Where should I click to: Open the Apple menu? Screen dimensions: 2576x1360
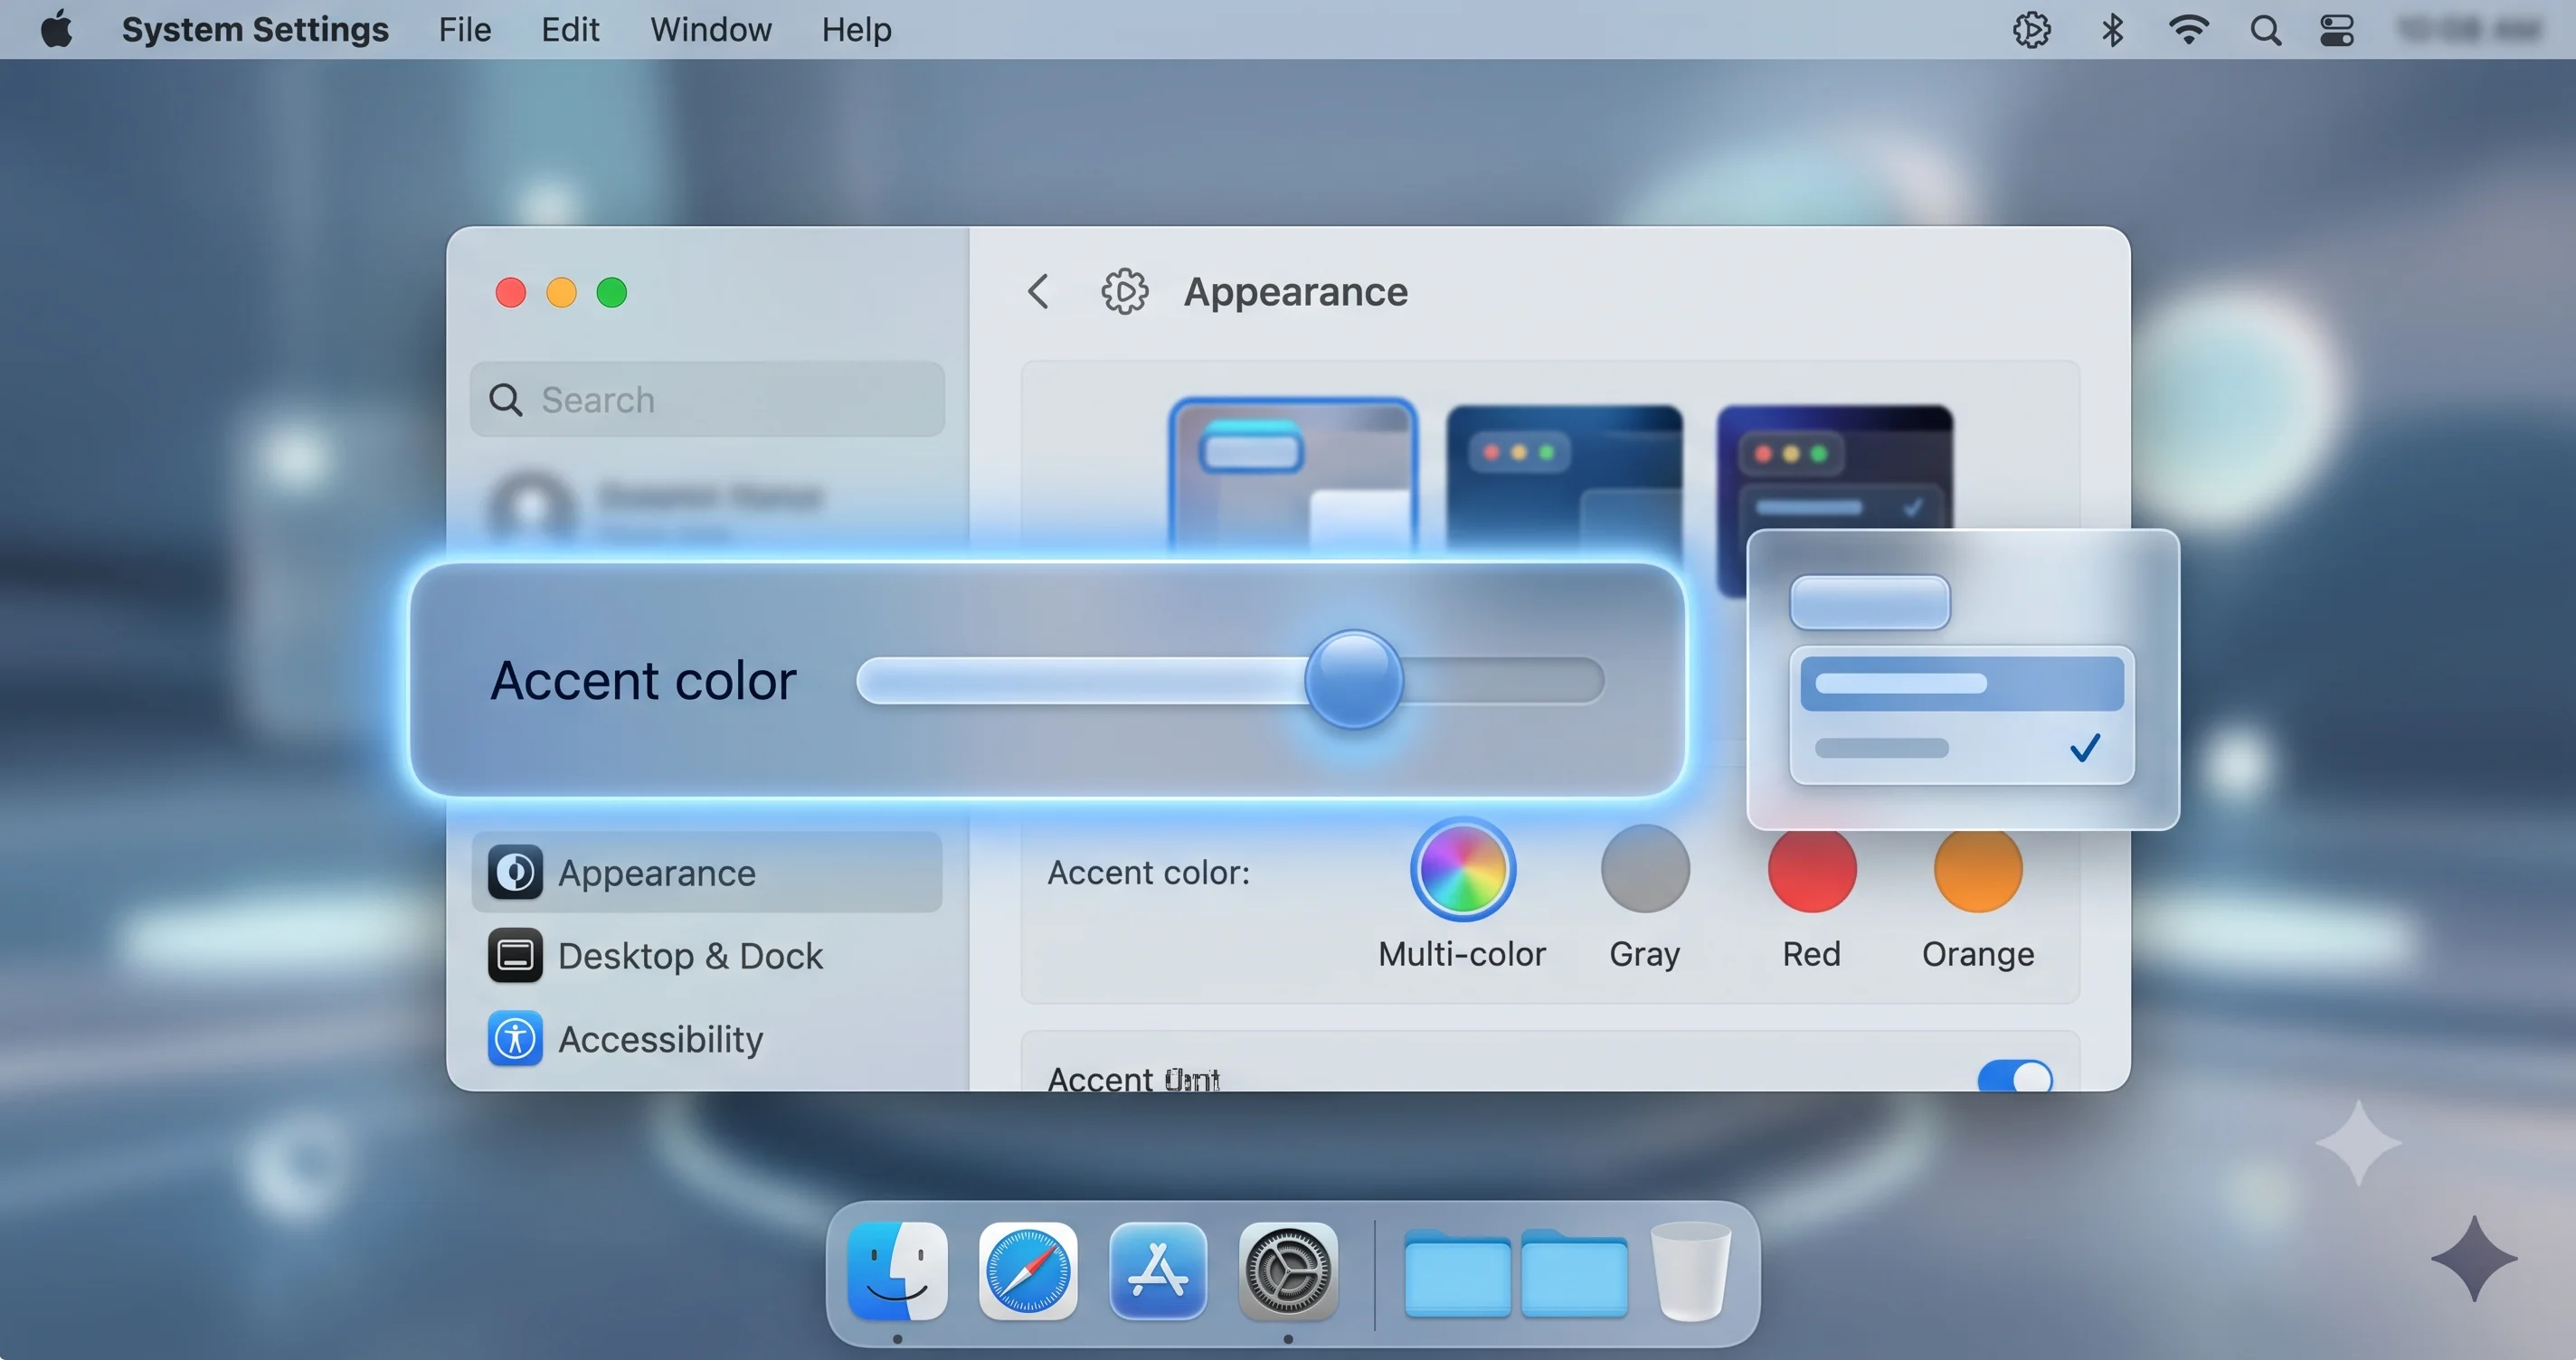(57, 29)
